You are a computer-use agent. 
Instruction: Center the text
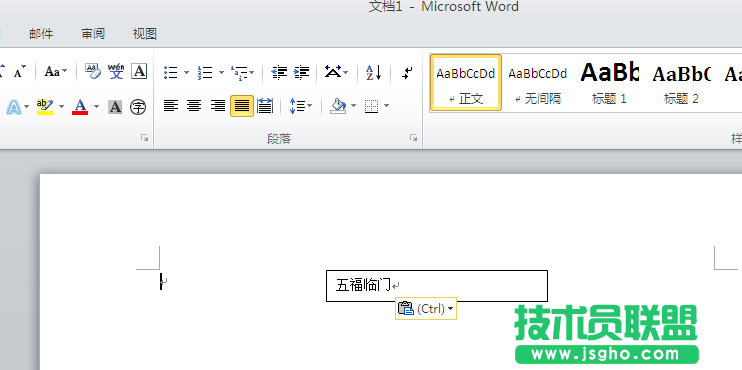tap(194, 106)
